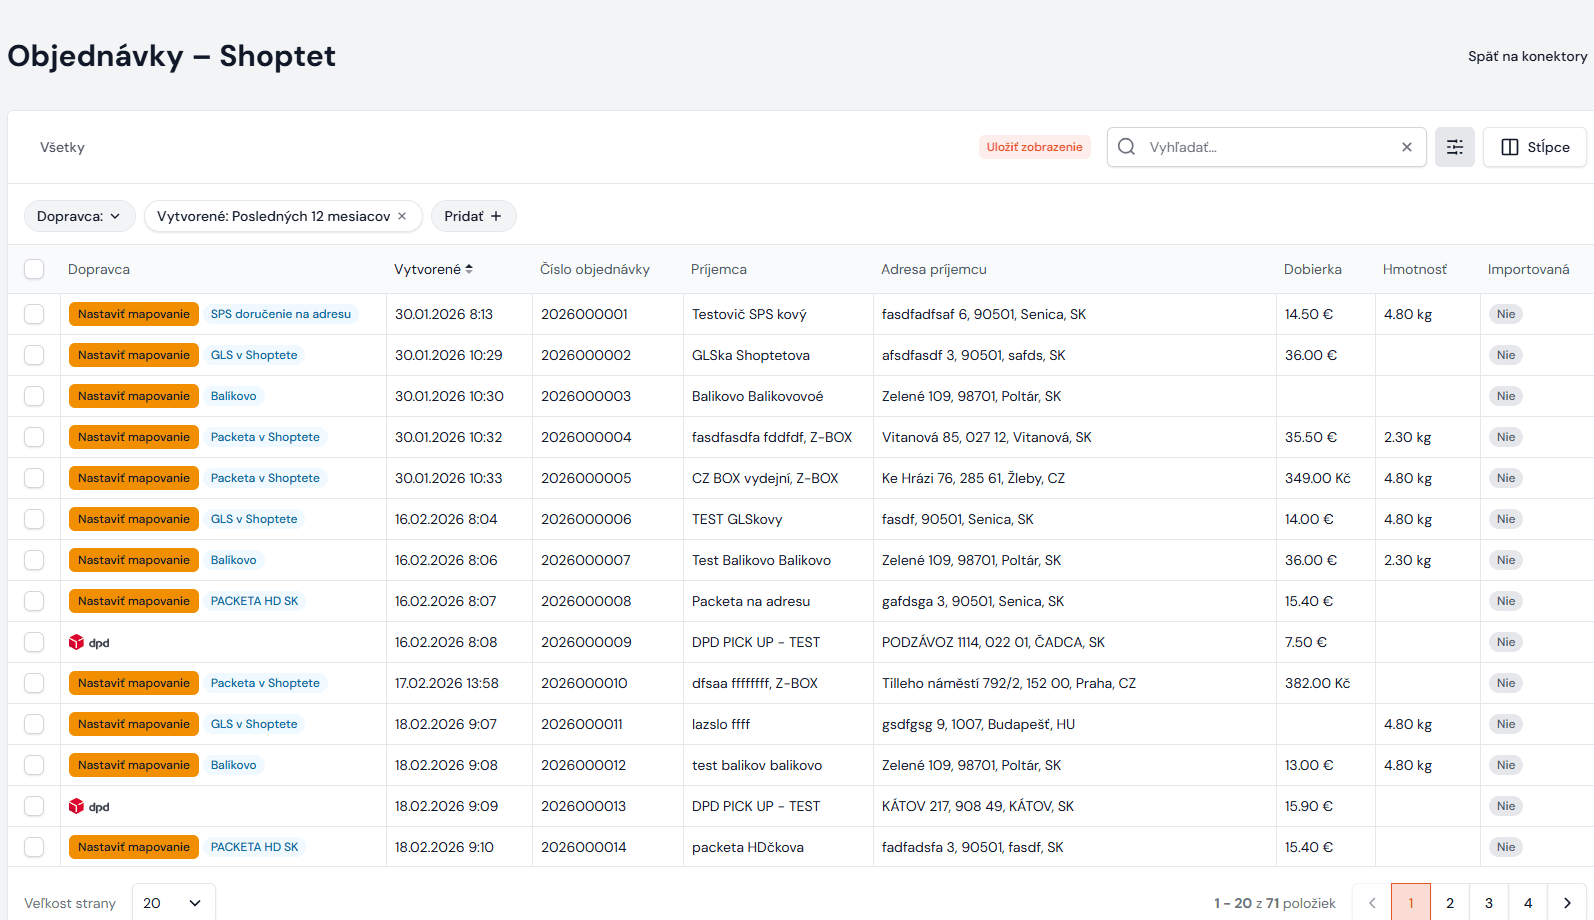Select order 2026000004 checkbox
Viewport: 1594px width, 920px height.
[34, 437]
